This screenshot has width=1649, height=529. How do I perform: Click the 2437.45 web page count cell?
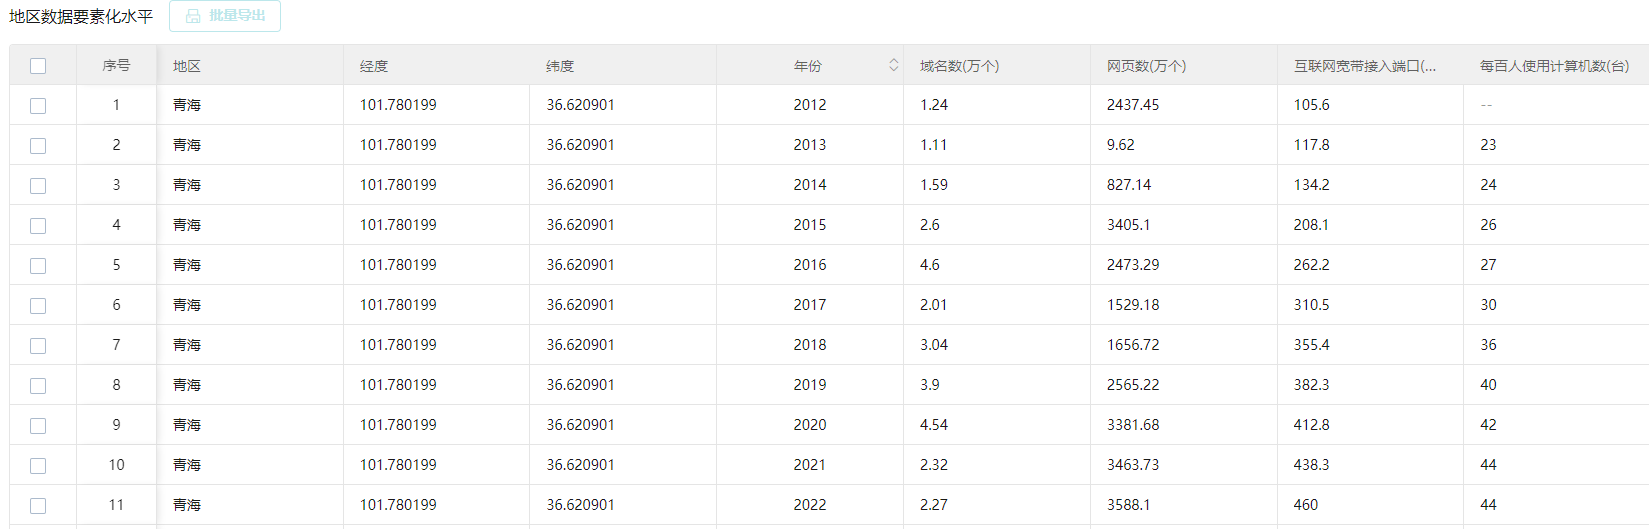[x=1133, y=105]
